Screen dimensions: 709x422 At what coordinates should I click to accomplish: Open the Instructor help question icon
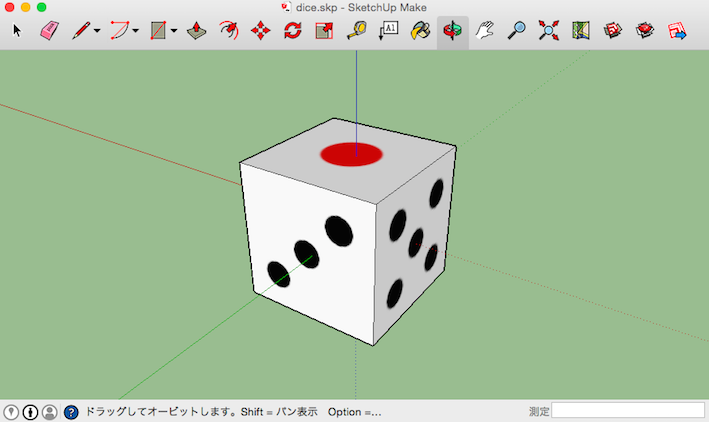pos(71,412)
